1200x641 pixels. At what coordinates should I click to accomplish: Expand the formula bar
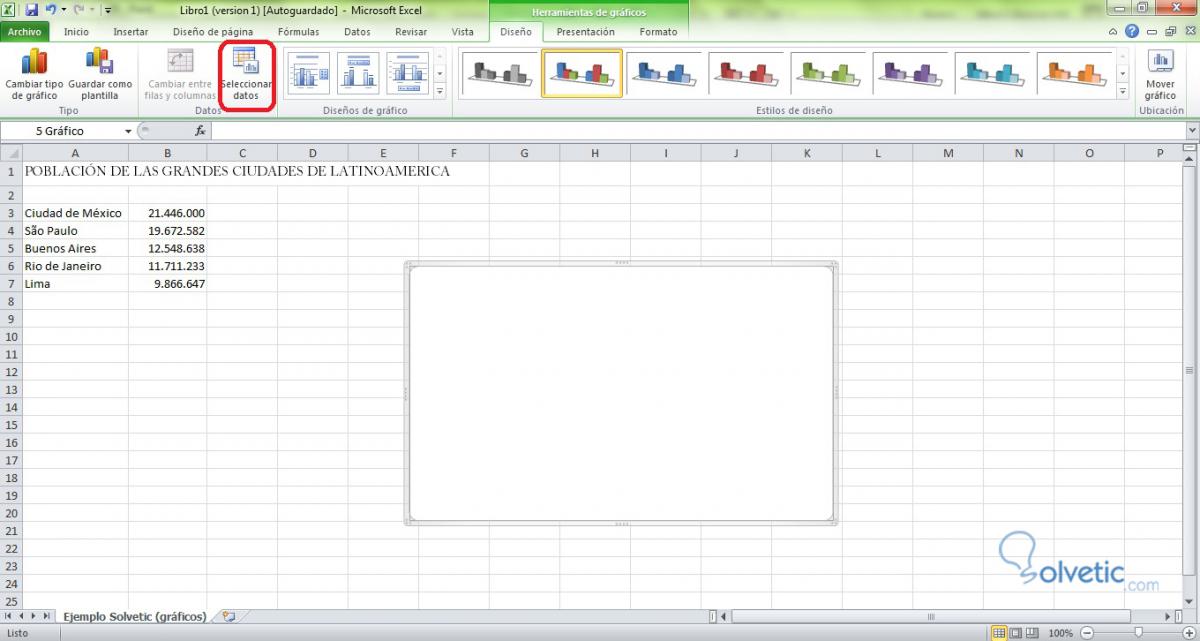tap(1191, 131)
